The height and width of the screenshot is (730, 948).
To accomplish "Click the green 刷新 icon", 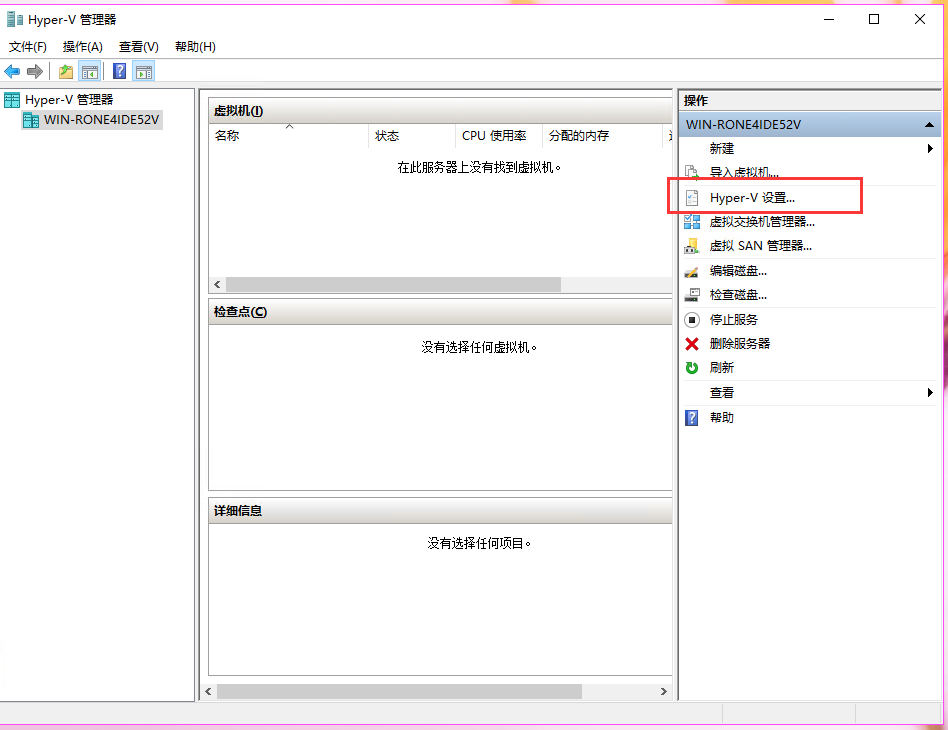I will click(x=692, y=368).
